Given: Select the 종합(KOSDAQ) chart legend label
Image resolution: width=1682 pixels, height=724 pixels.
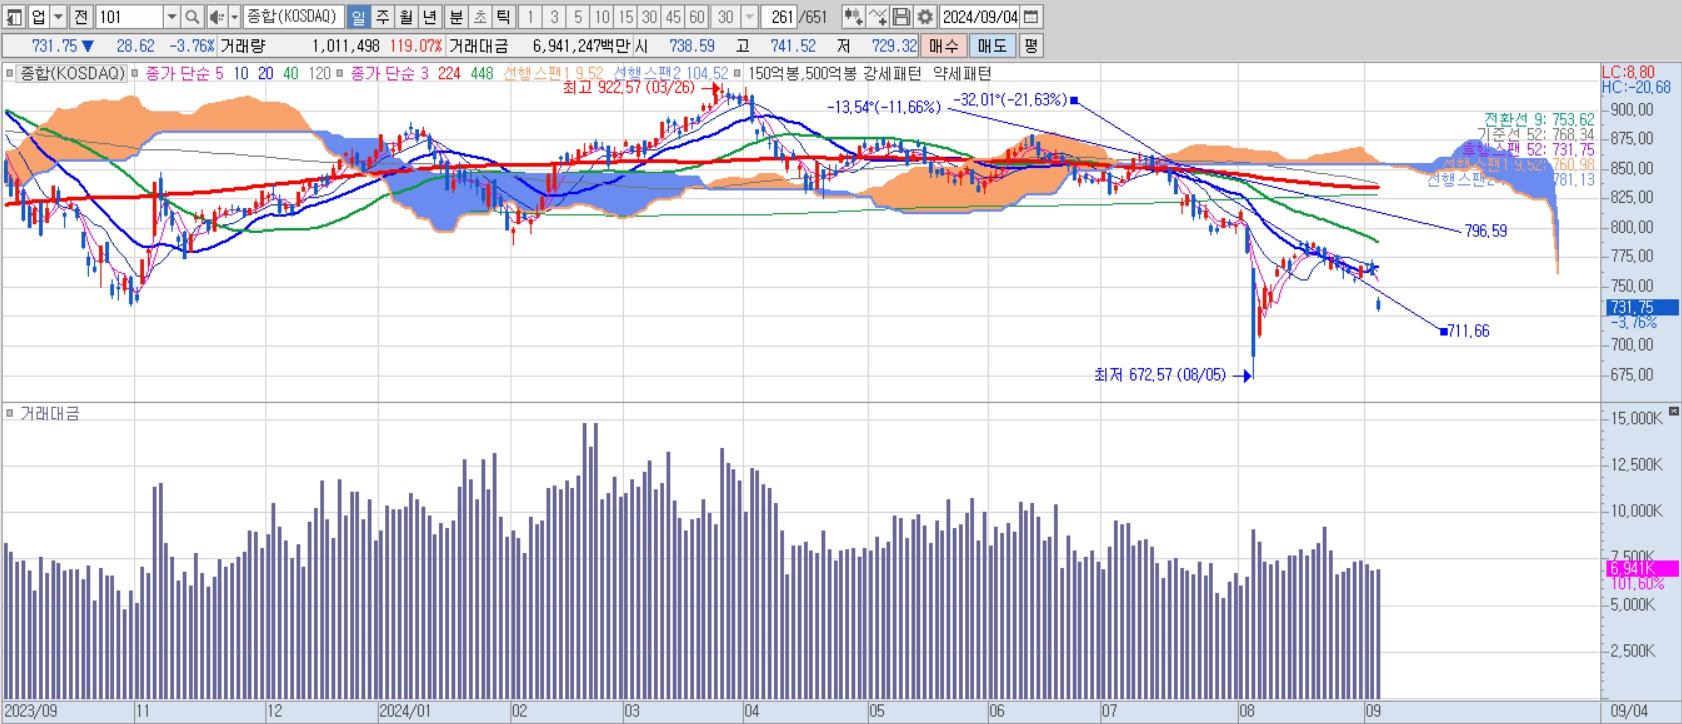Looking at the screenshot, I should 72,73.
